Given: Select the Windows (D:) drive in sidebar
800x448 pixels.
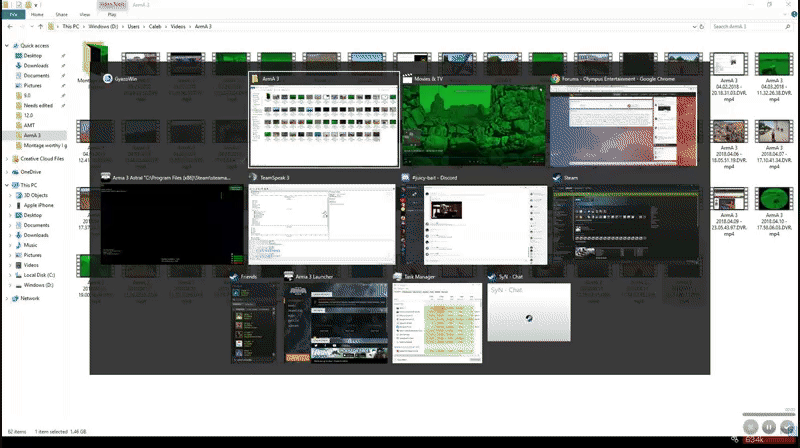Looking at the screenshot, I should (x=38, y=285).
